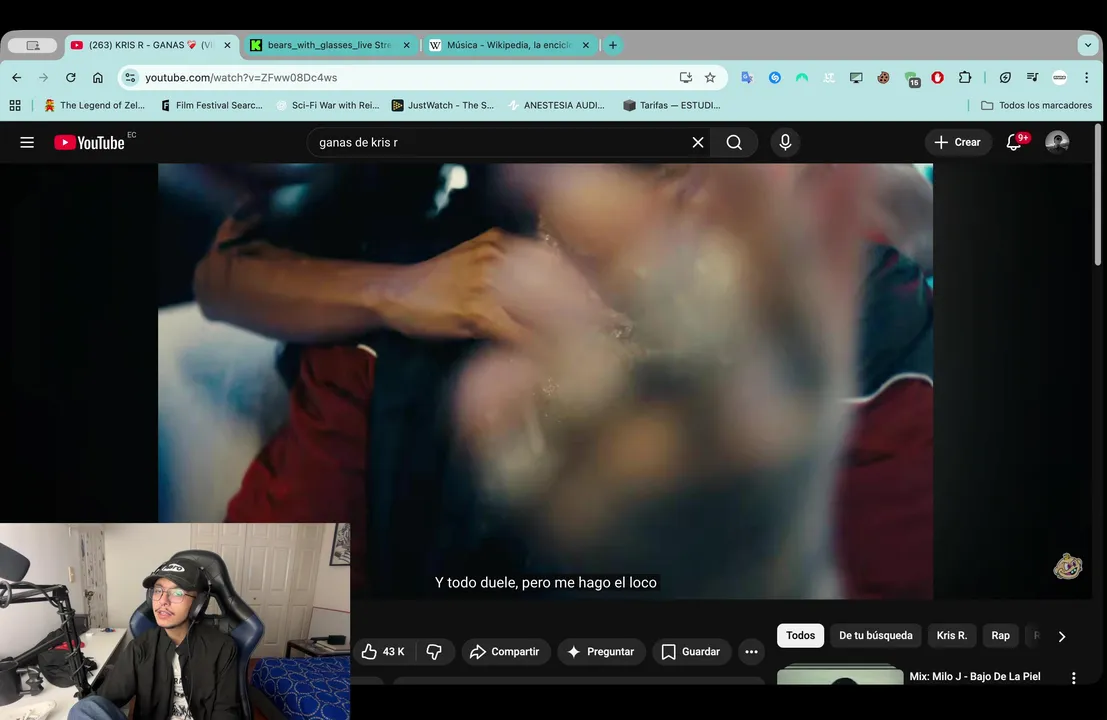
Task: Like the video with thumbs up
Action: click(384, 652)
